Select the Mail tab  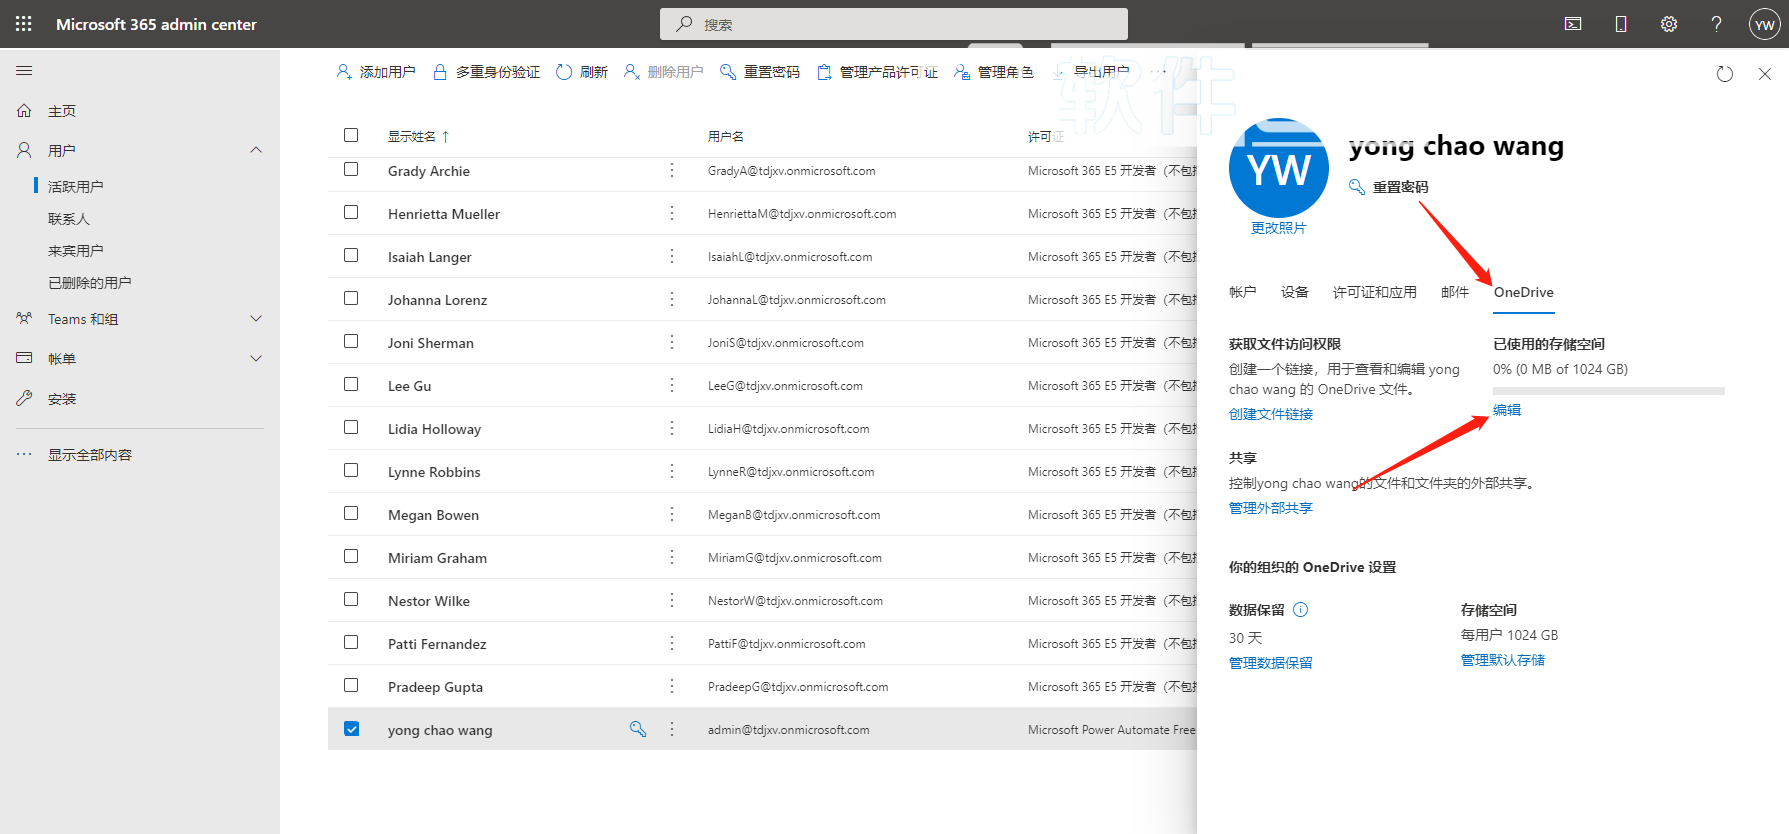1454,292
